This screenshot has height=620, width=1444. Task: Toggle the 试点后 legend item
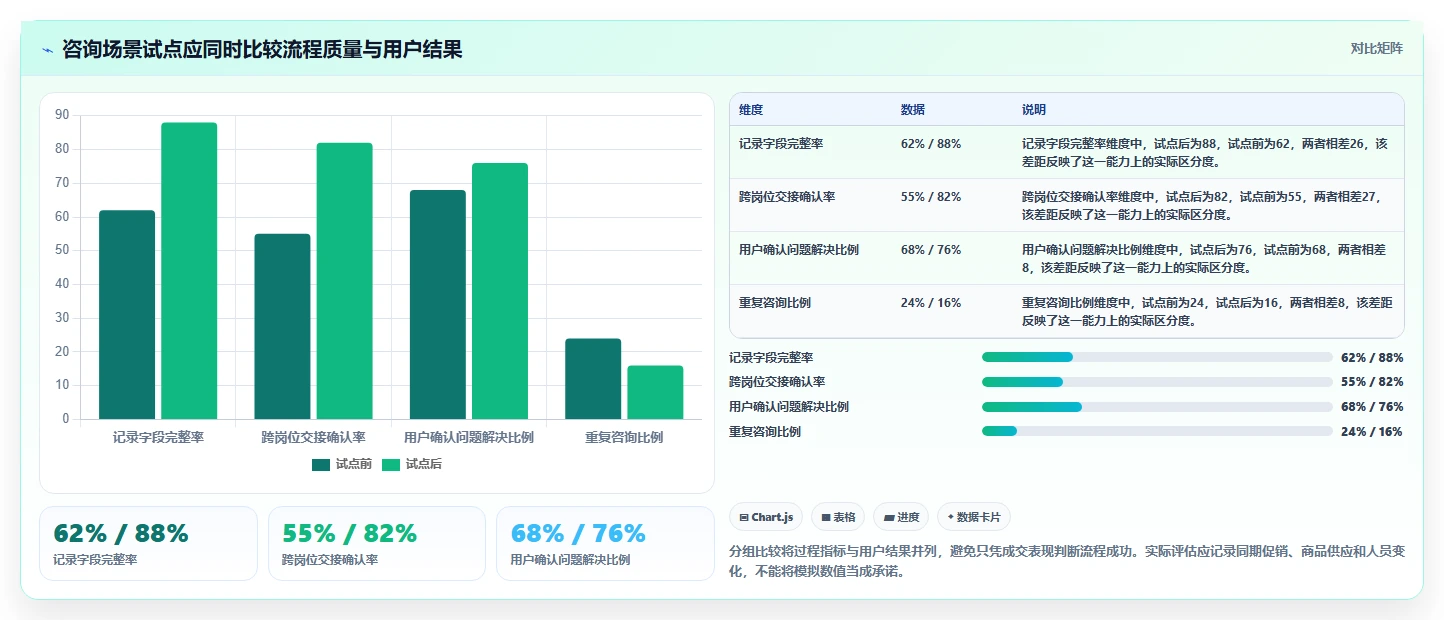412,464
